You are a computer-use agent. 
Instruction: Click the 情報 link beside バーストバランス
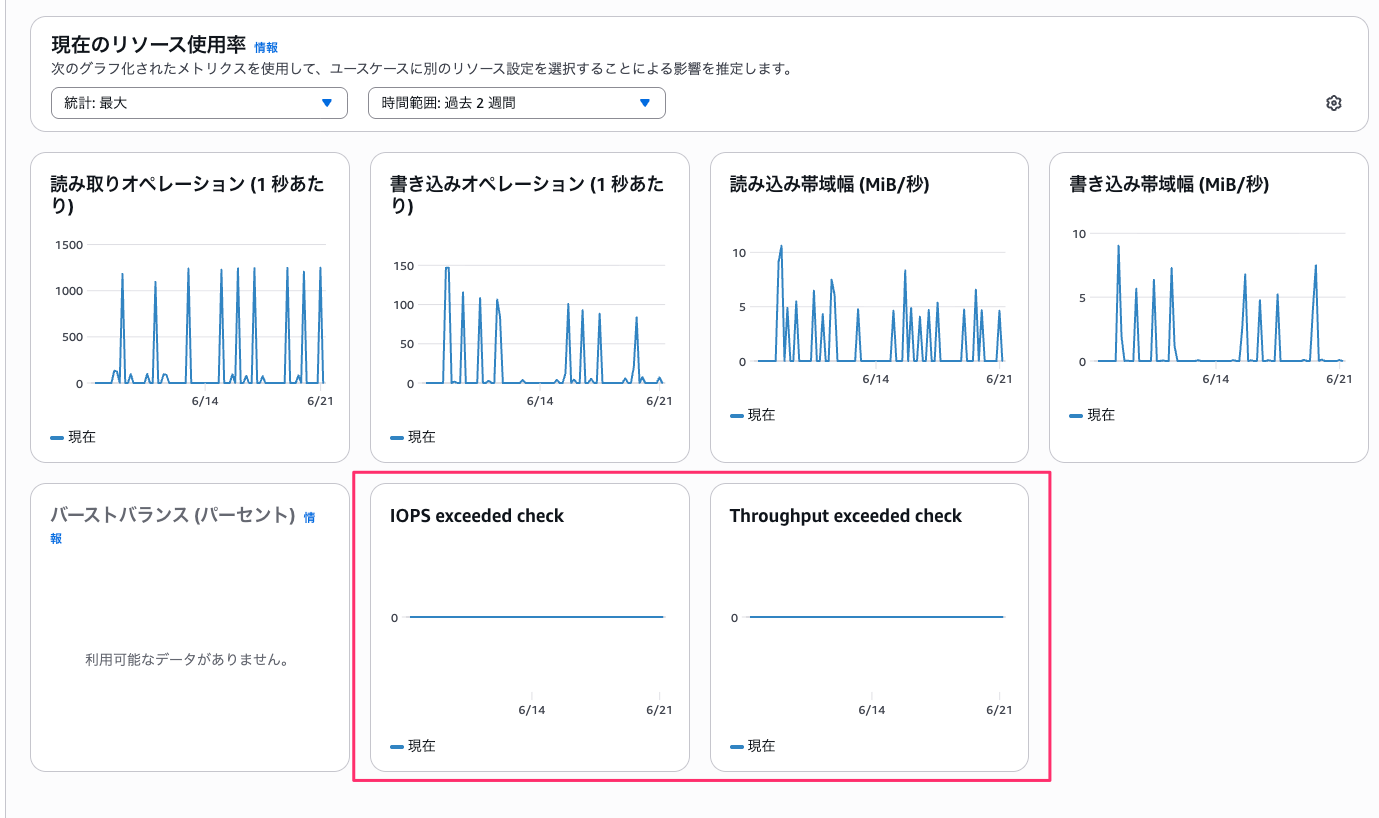tap(309, 518)
